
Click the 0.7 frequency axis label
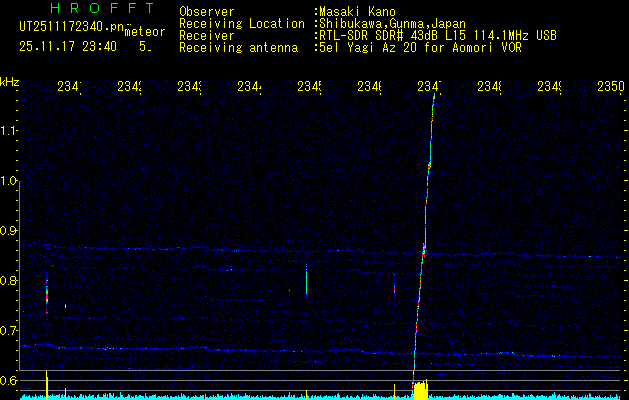pos(9,331)
